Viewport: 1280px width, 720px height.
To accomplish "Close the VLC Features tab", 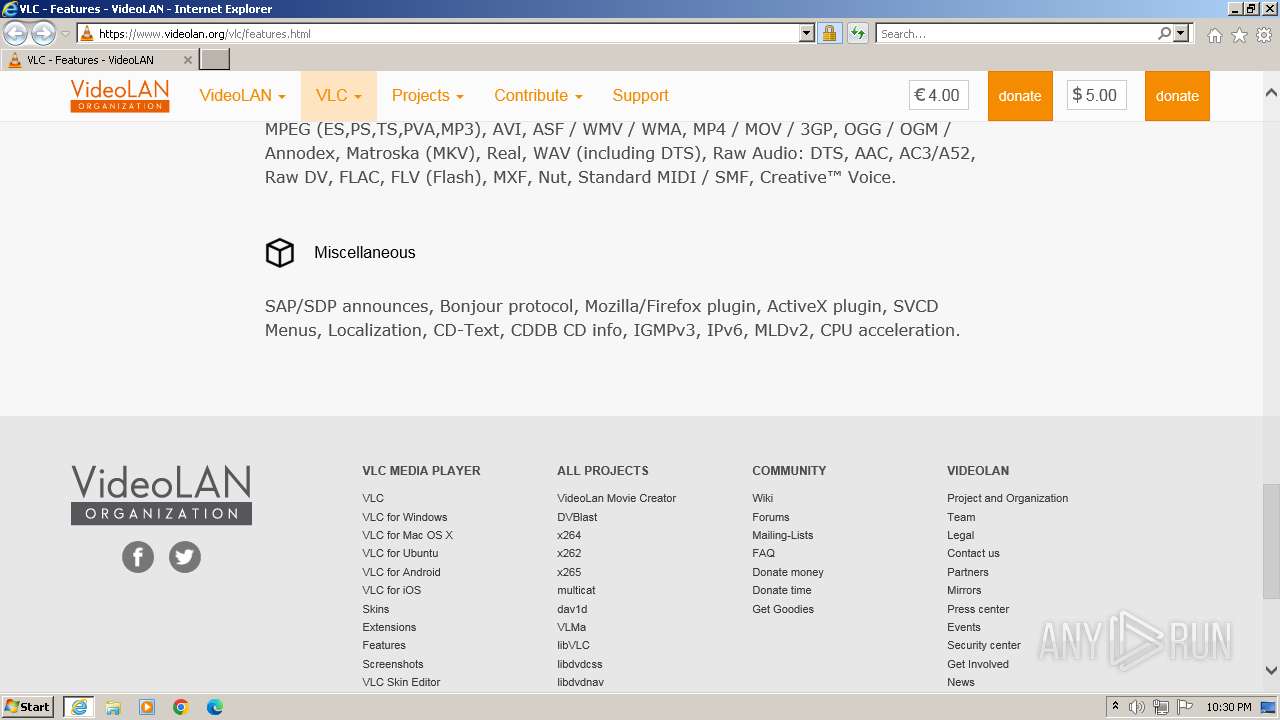I will pos(188,60).
